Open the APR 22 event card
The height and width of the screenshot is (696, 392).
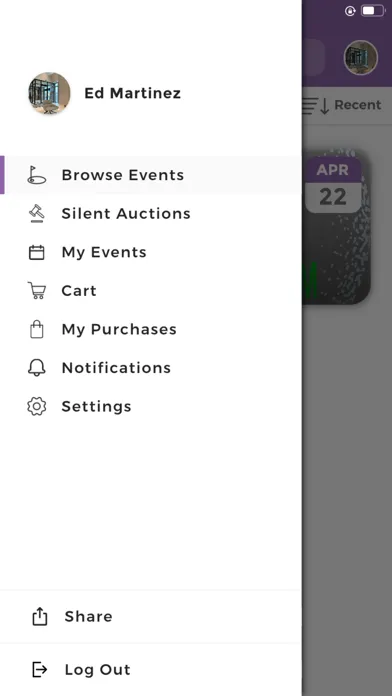tap(337, 226)
